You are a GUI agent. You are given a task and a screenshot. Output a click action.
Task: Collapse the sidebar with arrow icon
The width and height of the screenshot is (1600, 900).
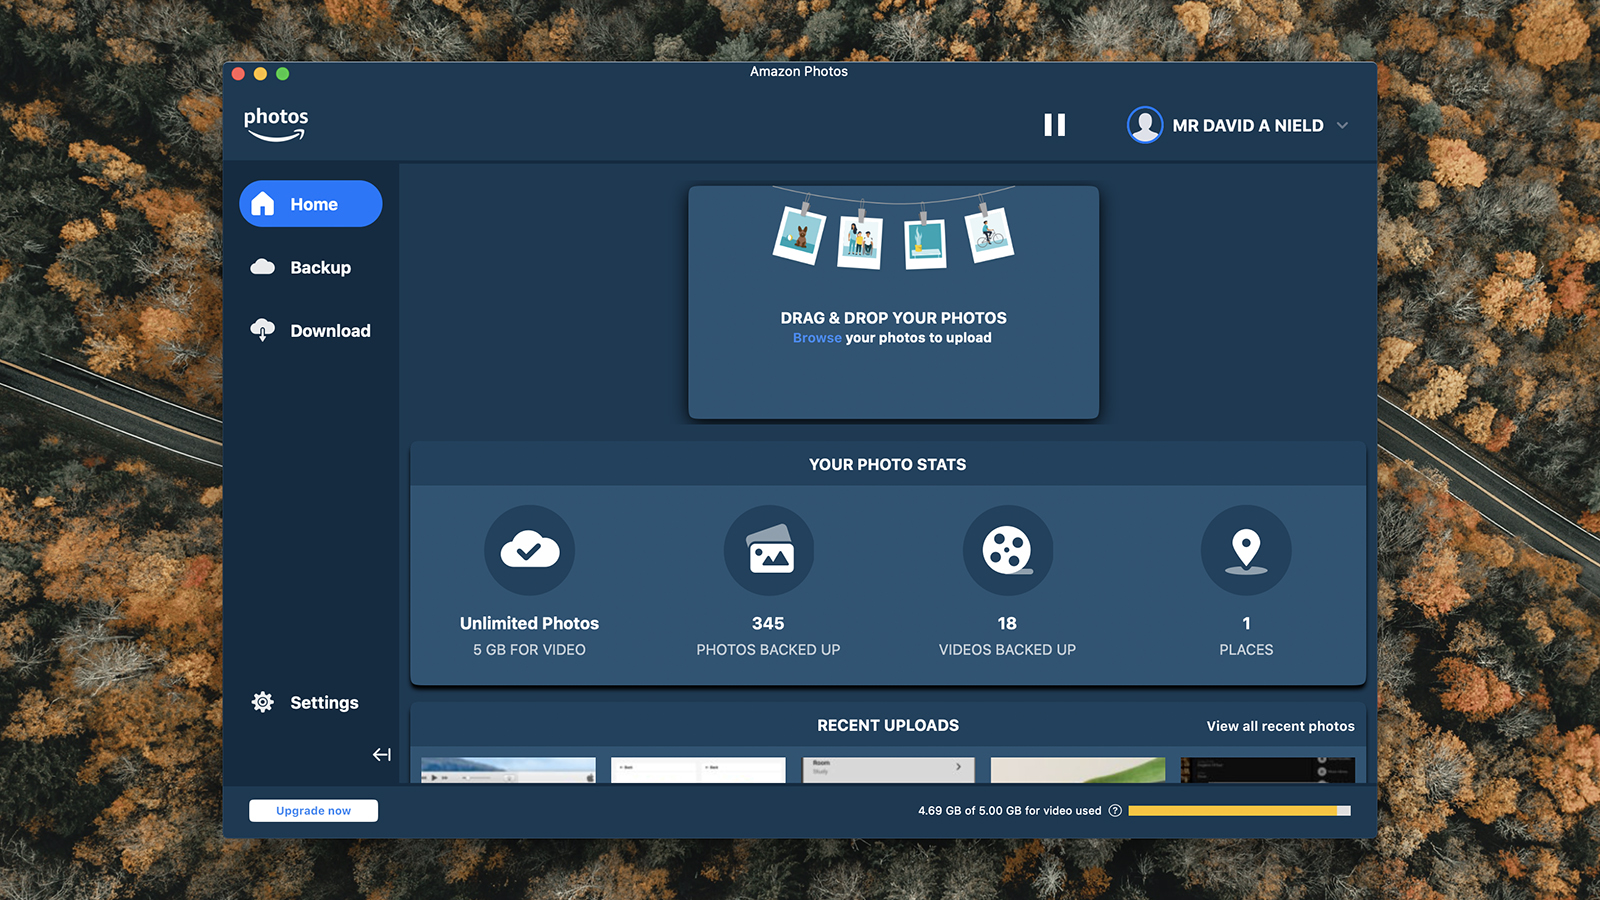coord(382,754)
